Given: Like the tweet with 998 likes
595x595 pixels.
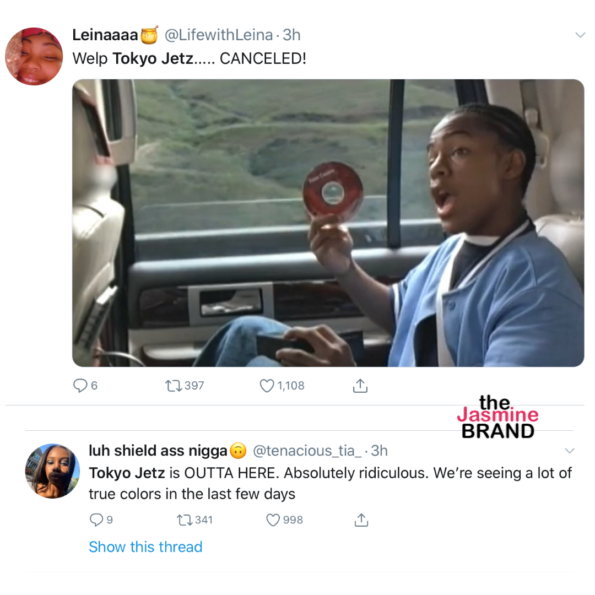Looking at the screenshot, I should (x=273, y=520).
